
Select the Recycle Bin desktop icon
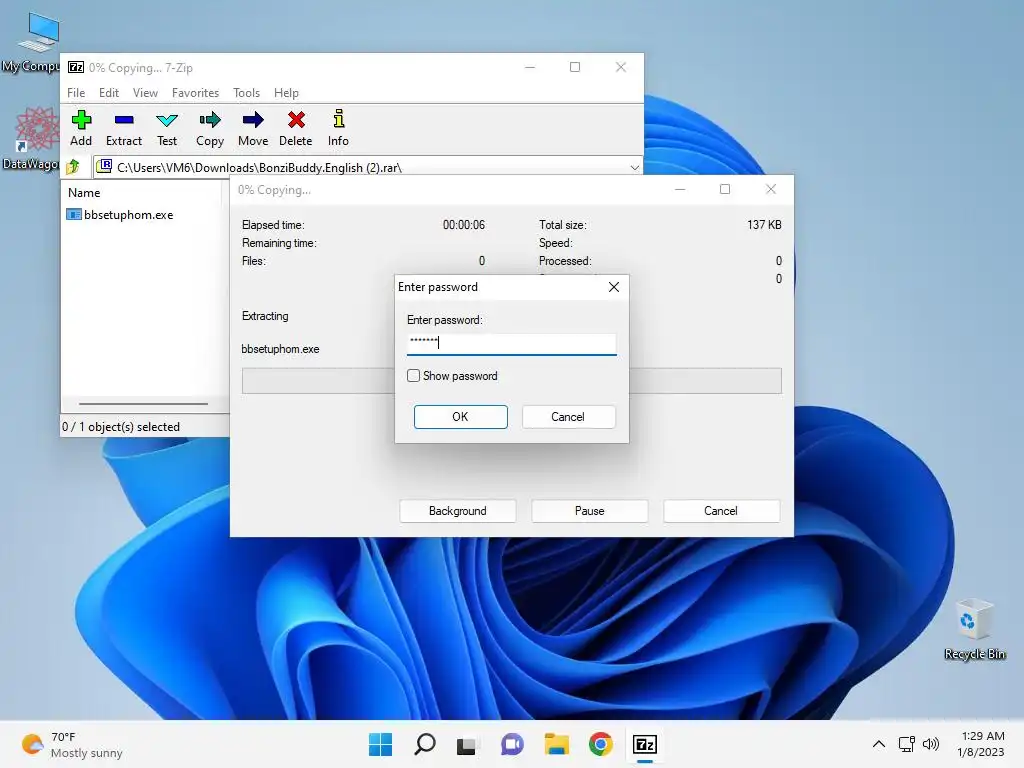pos(974,630)
